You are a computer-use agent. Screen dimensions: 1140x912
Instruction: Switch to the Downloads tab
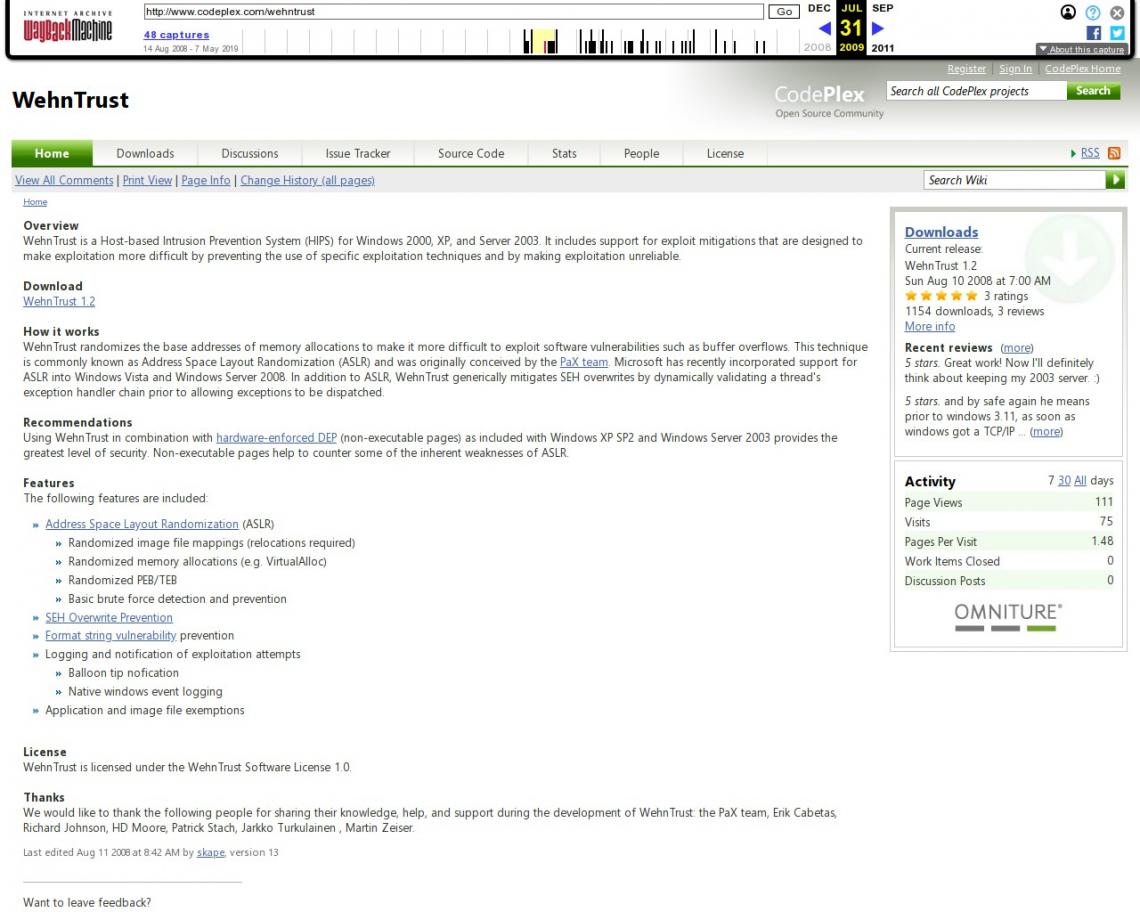[x=145, y=153]
